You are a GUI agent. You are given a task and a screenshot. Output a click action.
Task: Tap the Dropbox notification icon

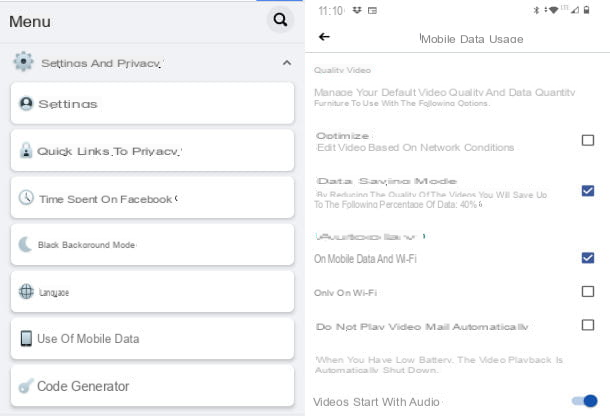pyautogui.click(x=357, y=11)
